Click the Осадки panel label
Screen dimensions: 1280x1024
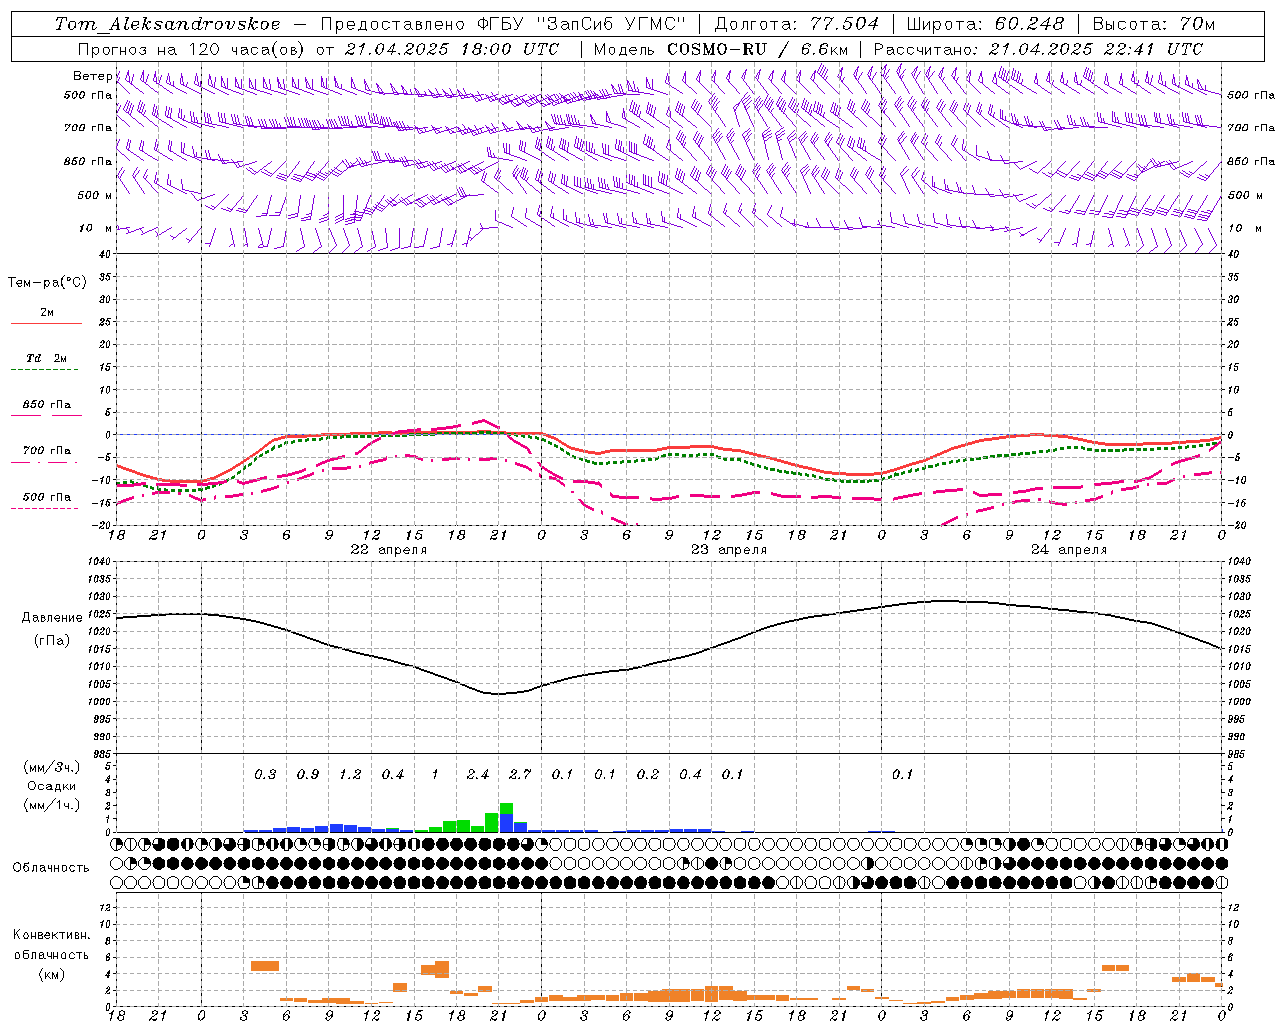pyautogui.click(x=51, y=786)
